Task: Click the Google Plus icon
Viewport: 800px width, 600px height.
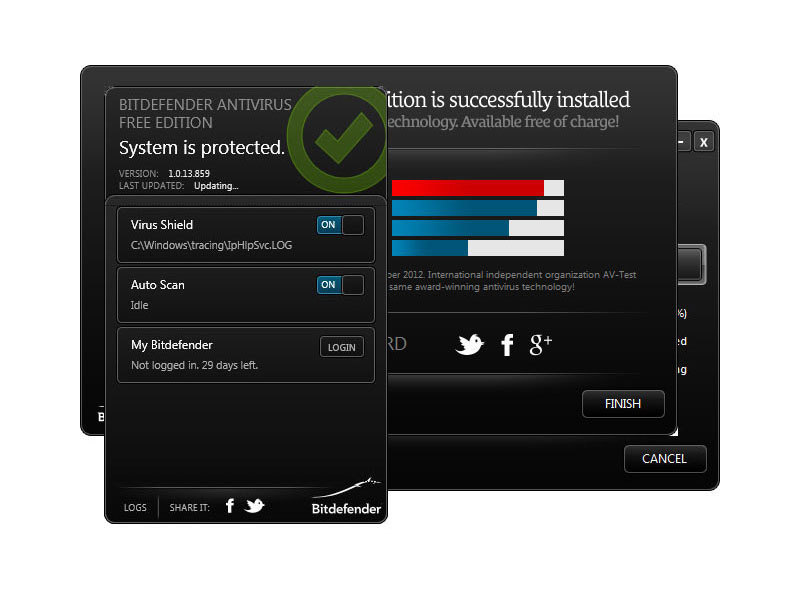Action: coord(541,344)
